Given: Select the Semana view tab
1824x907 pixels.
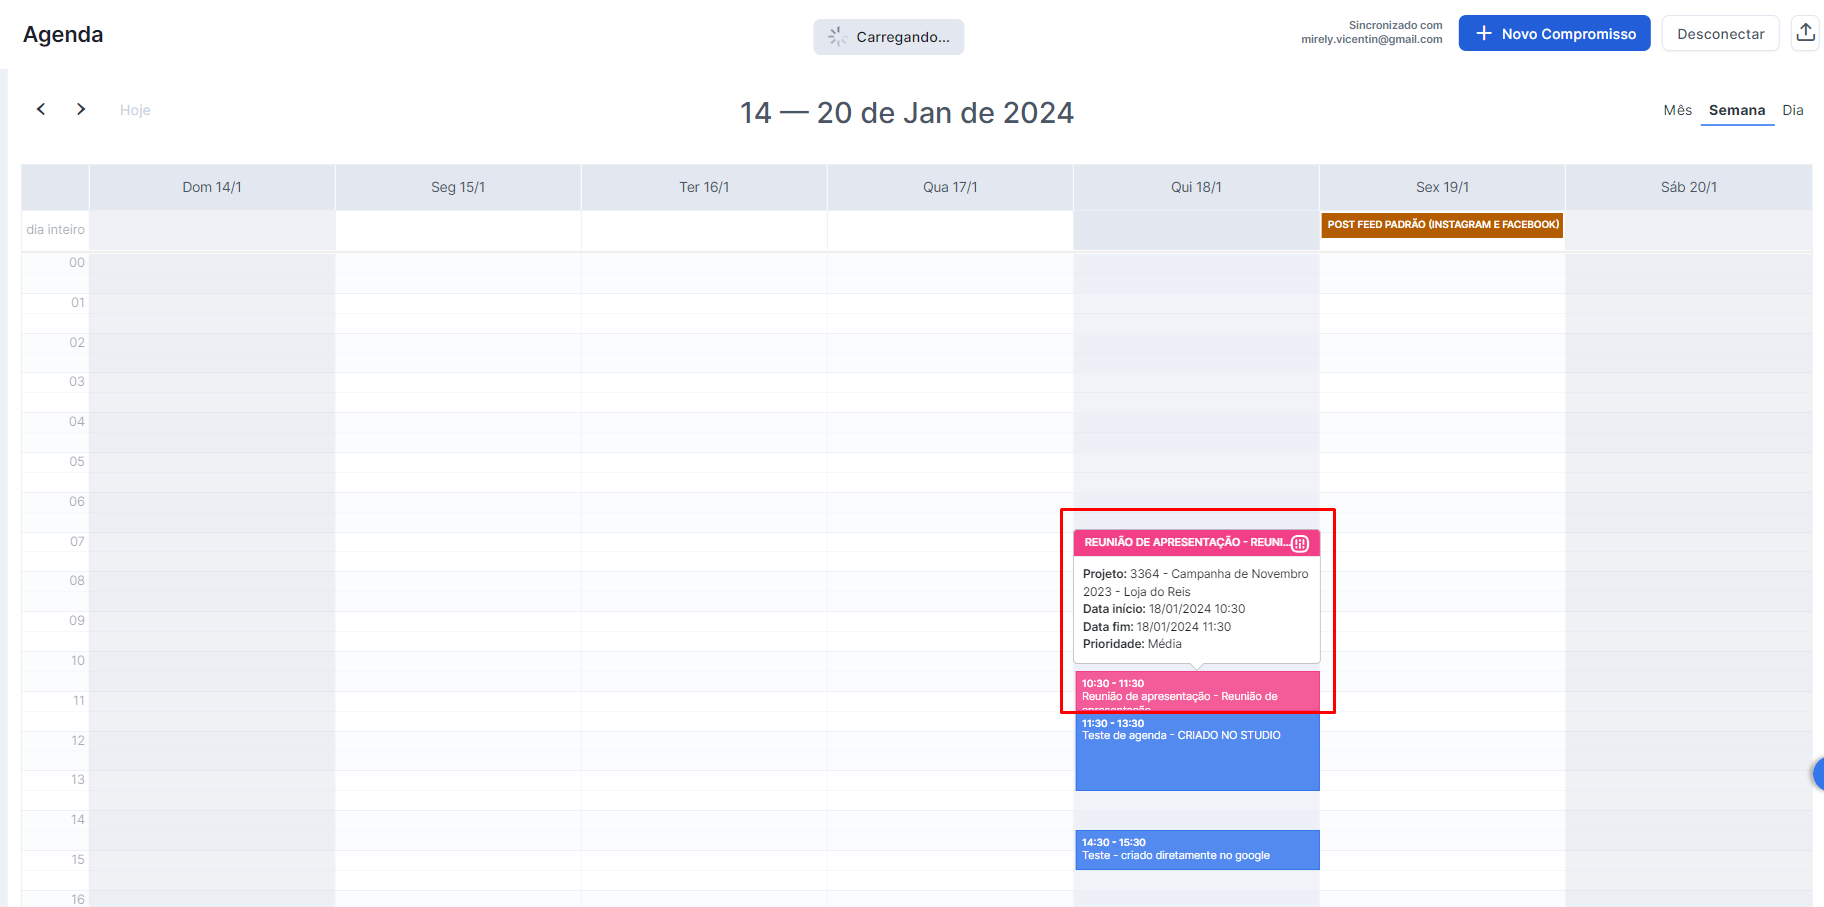Looking at the screenshot, I should [x=1737, y=110].
